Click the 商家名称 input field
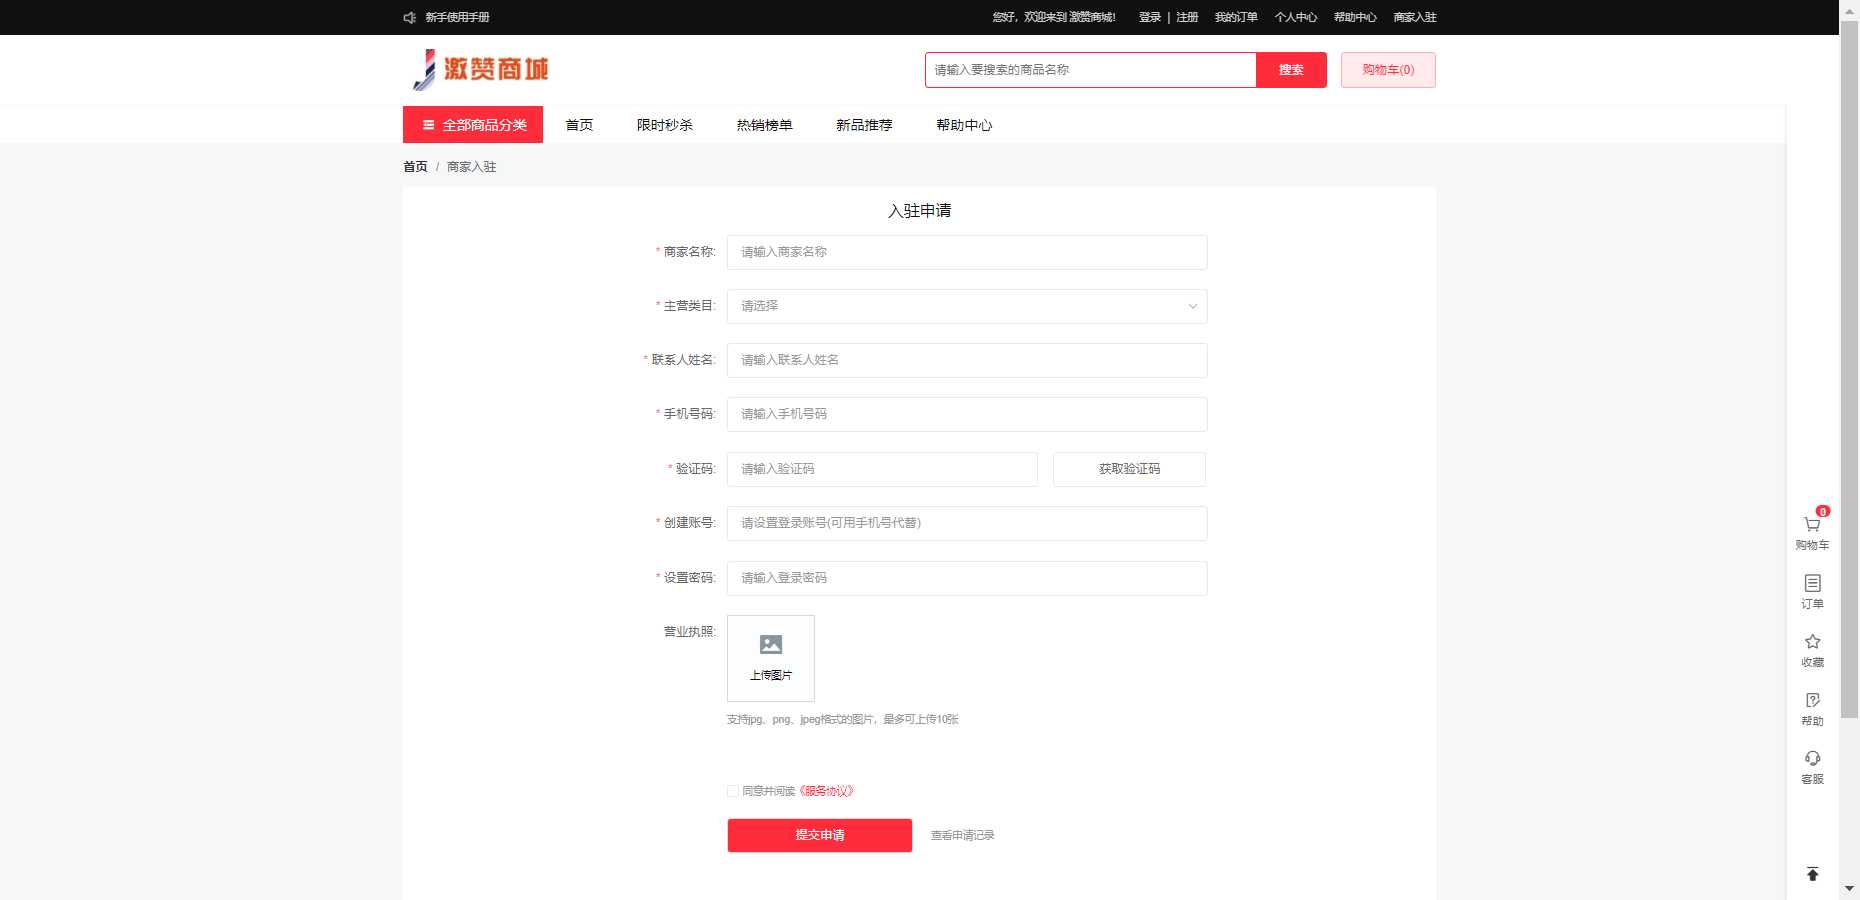Viewport: 1860px width, 900px height. [x=966, y=253]
